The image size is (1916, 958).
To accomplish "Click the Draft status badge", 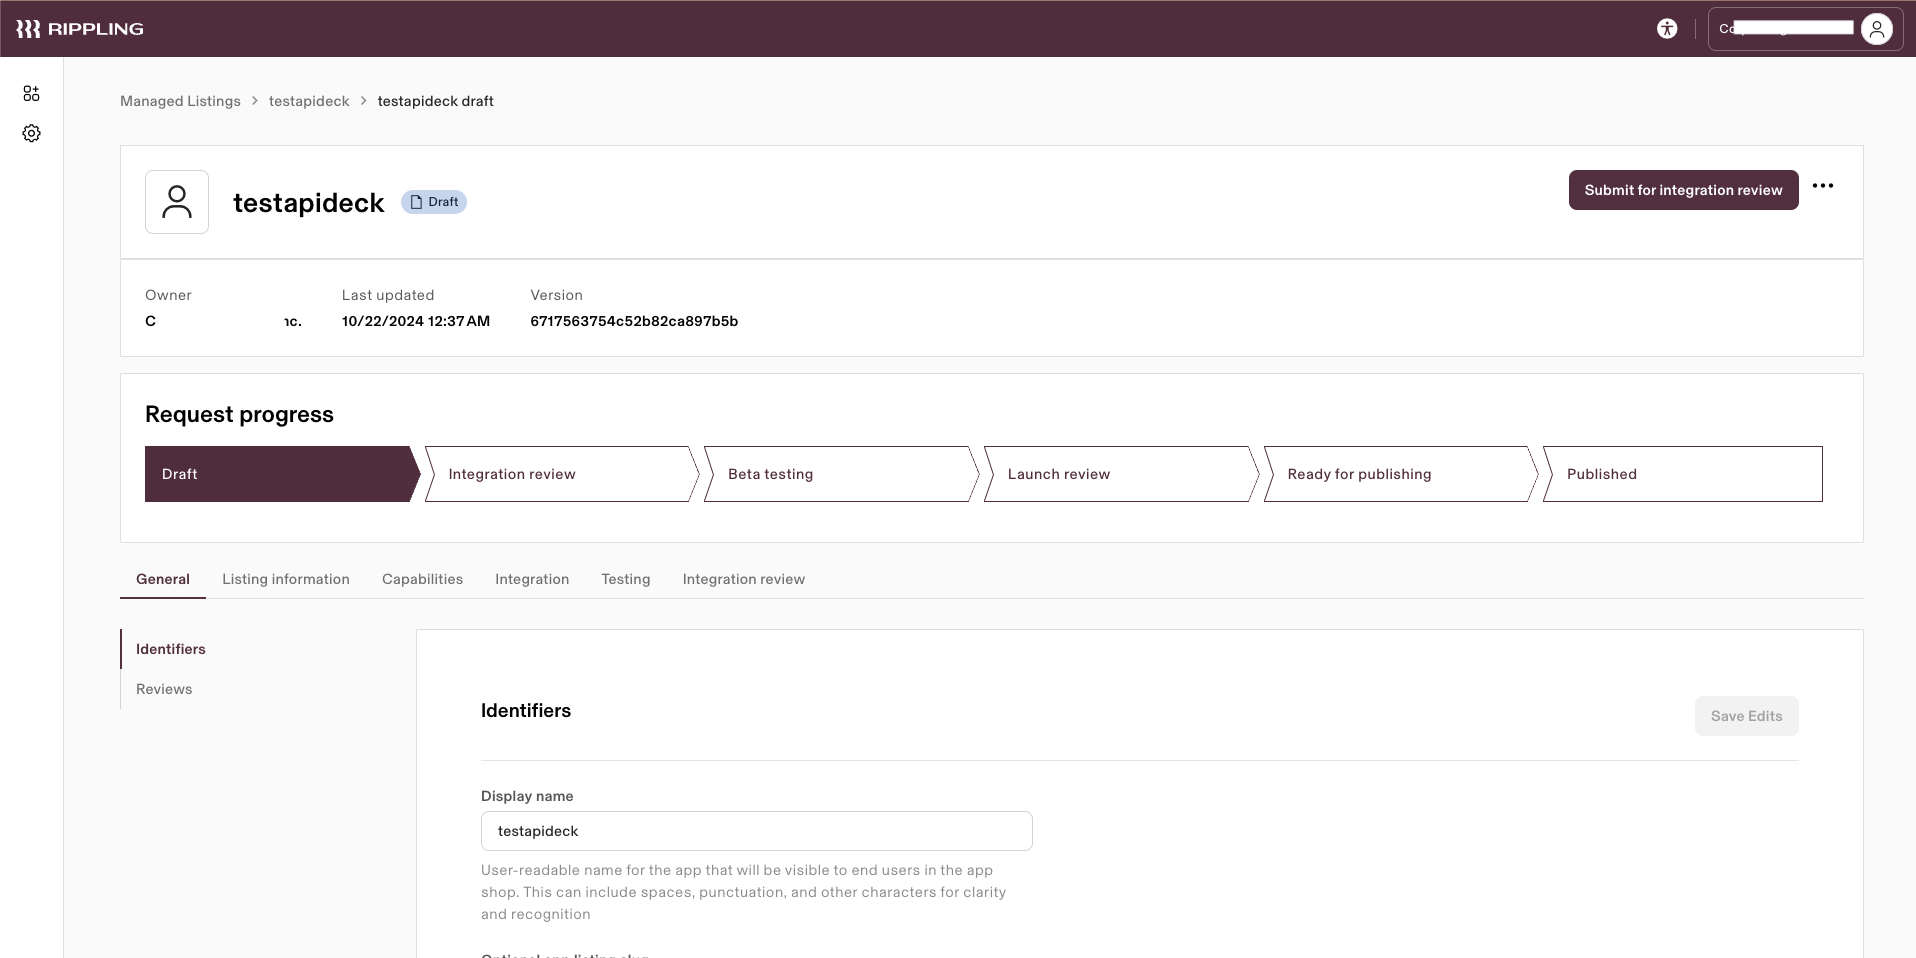I will pyautogui.click(x=433, y=201).
